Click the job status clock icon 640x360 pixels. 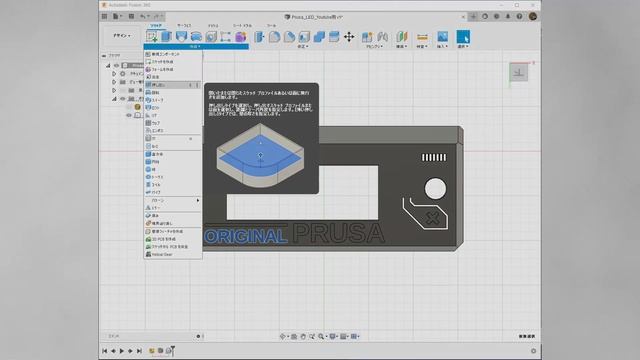point(496,16)
